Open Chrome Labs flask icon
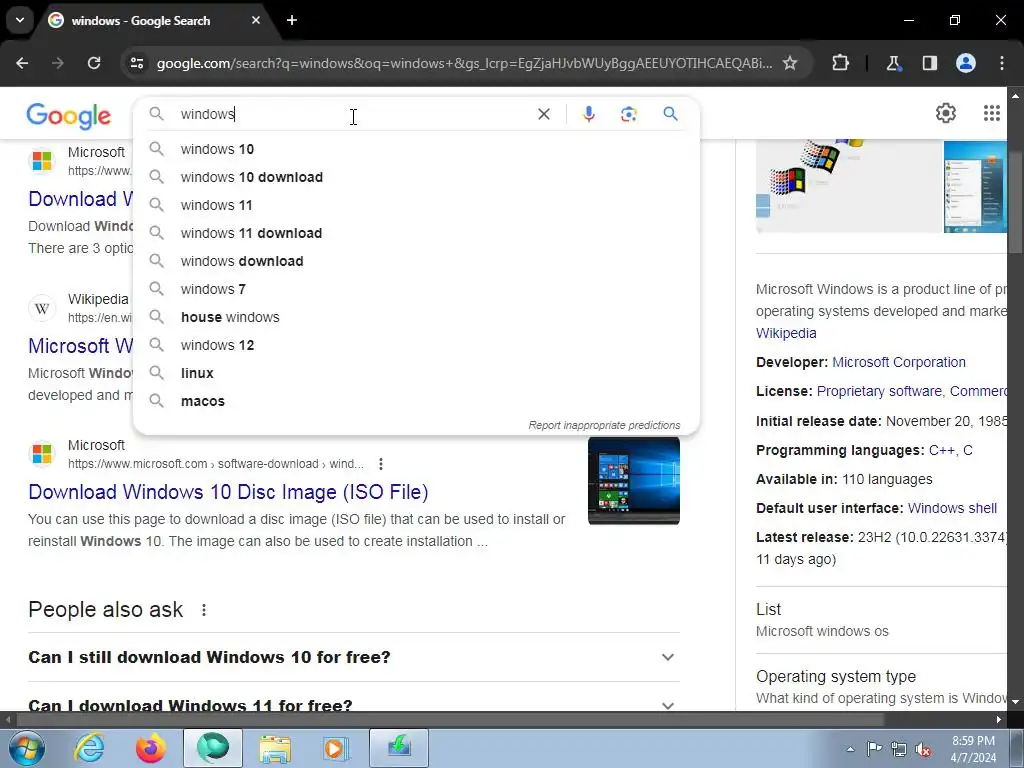Viewport: 1024px width, 768px height. point(893,63)
